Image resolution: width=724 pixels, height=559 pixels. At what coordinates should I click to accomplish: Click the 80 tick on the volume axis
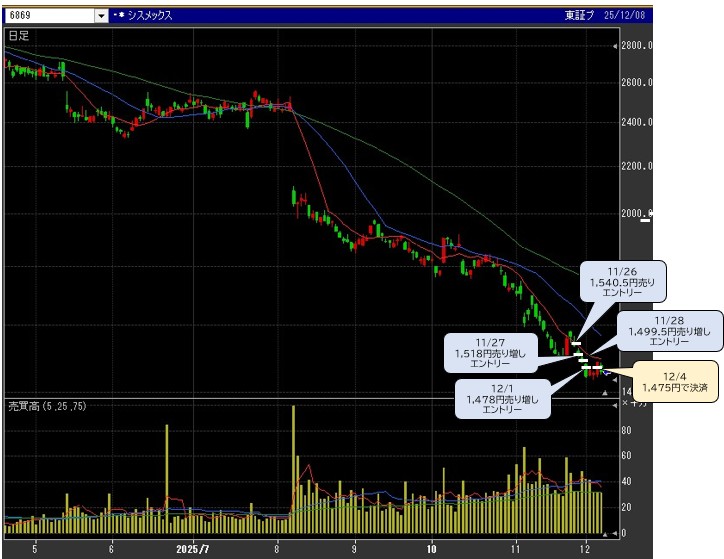click(x=627, y=429)
